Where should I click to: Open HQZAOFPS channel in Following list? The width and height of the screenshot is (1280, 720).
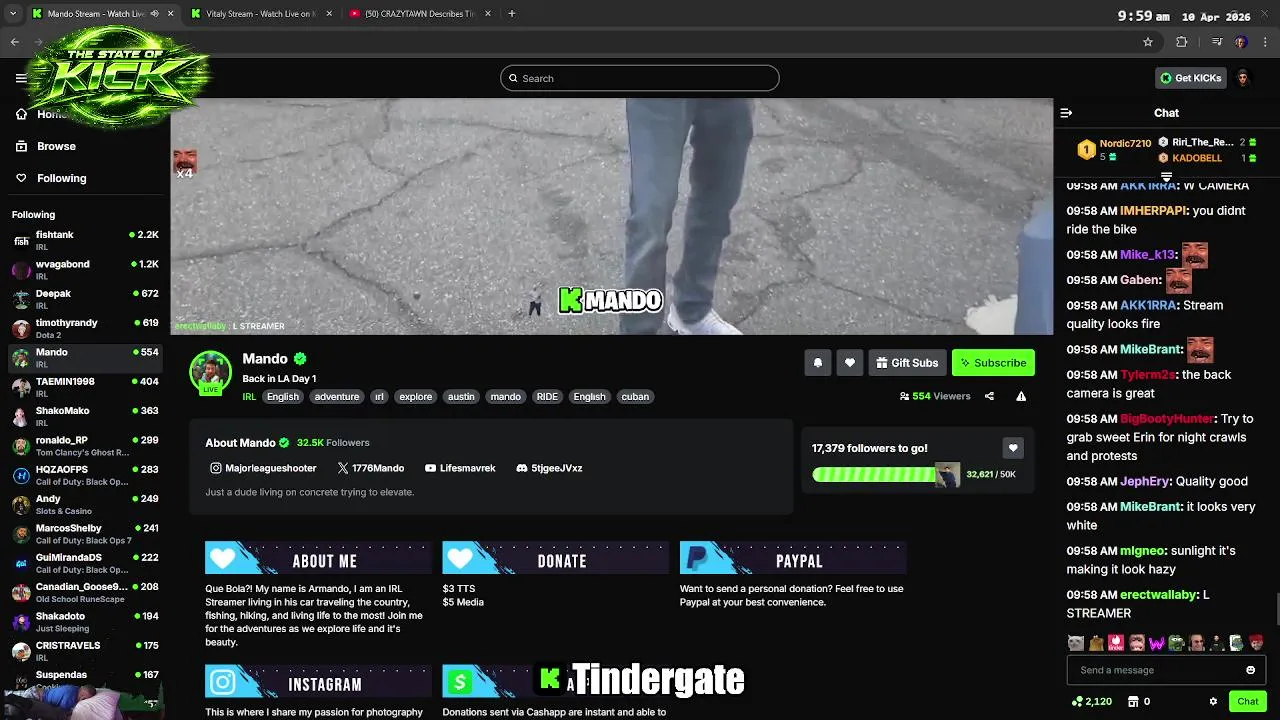(x=85, y=474)
